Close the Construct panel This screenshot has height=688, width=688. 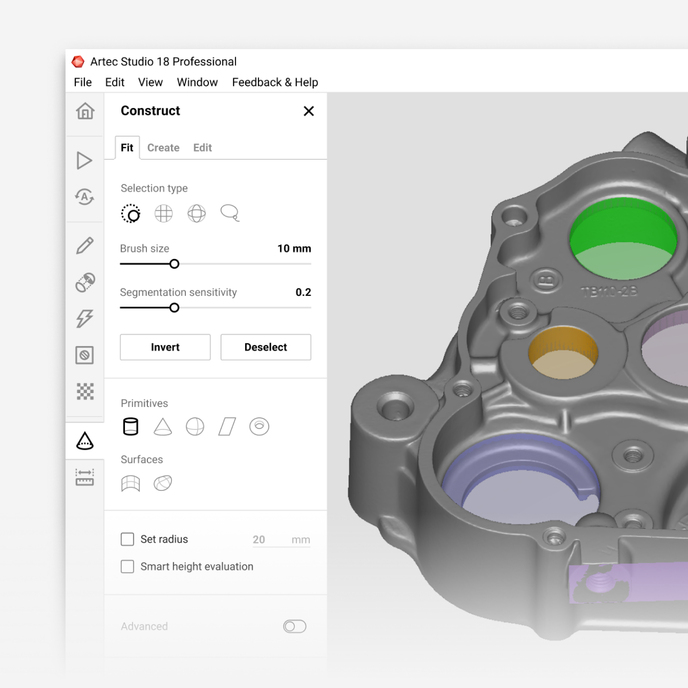pos(309,111)
